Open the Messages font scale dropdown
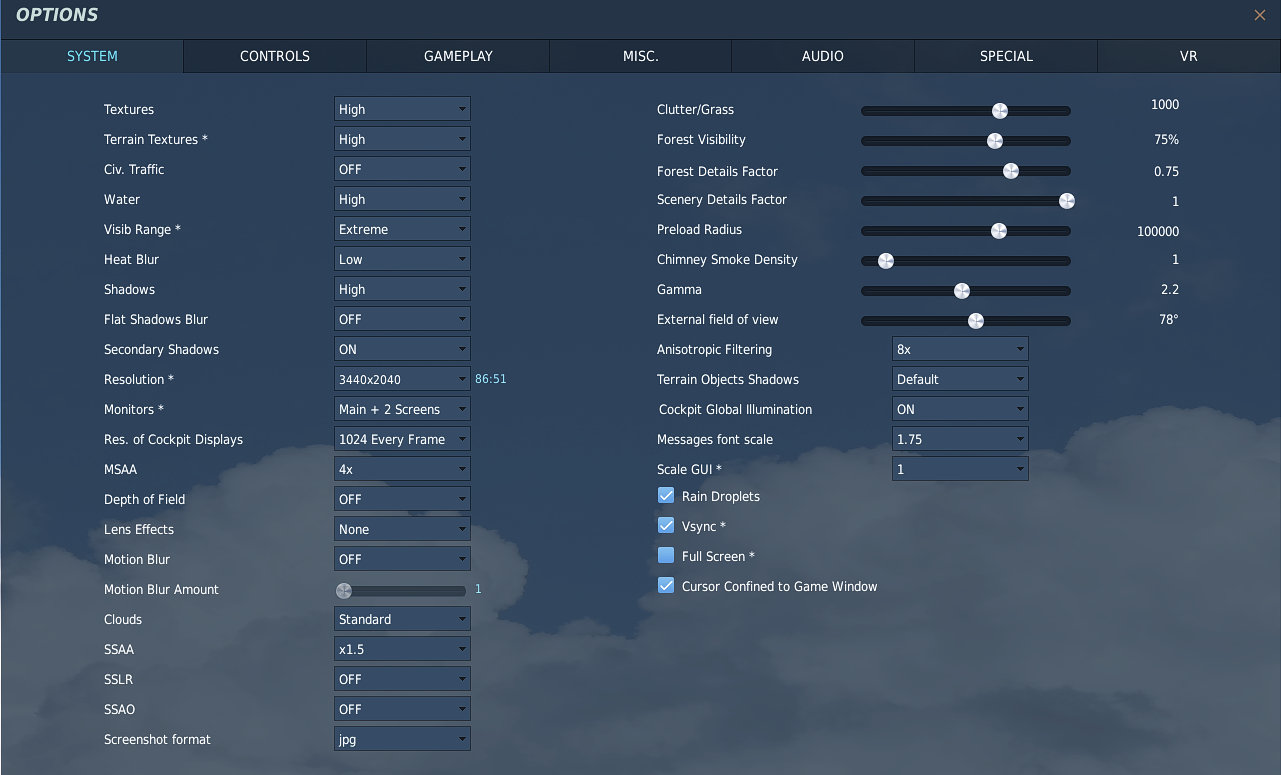Image resolution: width=1281 pixels, height=775 pixels. tap(960, 439)
